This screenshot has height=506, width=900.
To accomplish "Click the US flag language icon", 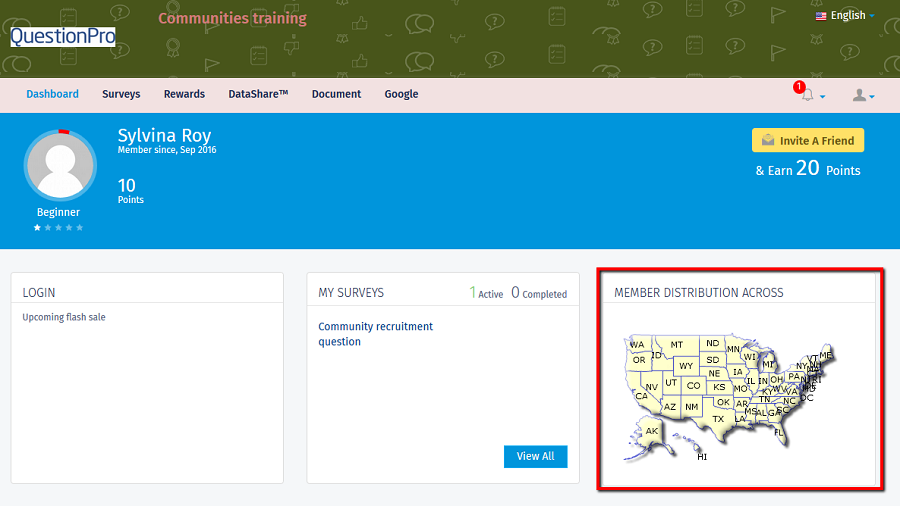I will pyautogui.click(x=821, y=16).
